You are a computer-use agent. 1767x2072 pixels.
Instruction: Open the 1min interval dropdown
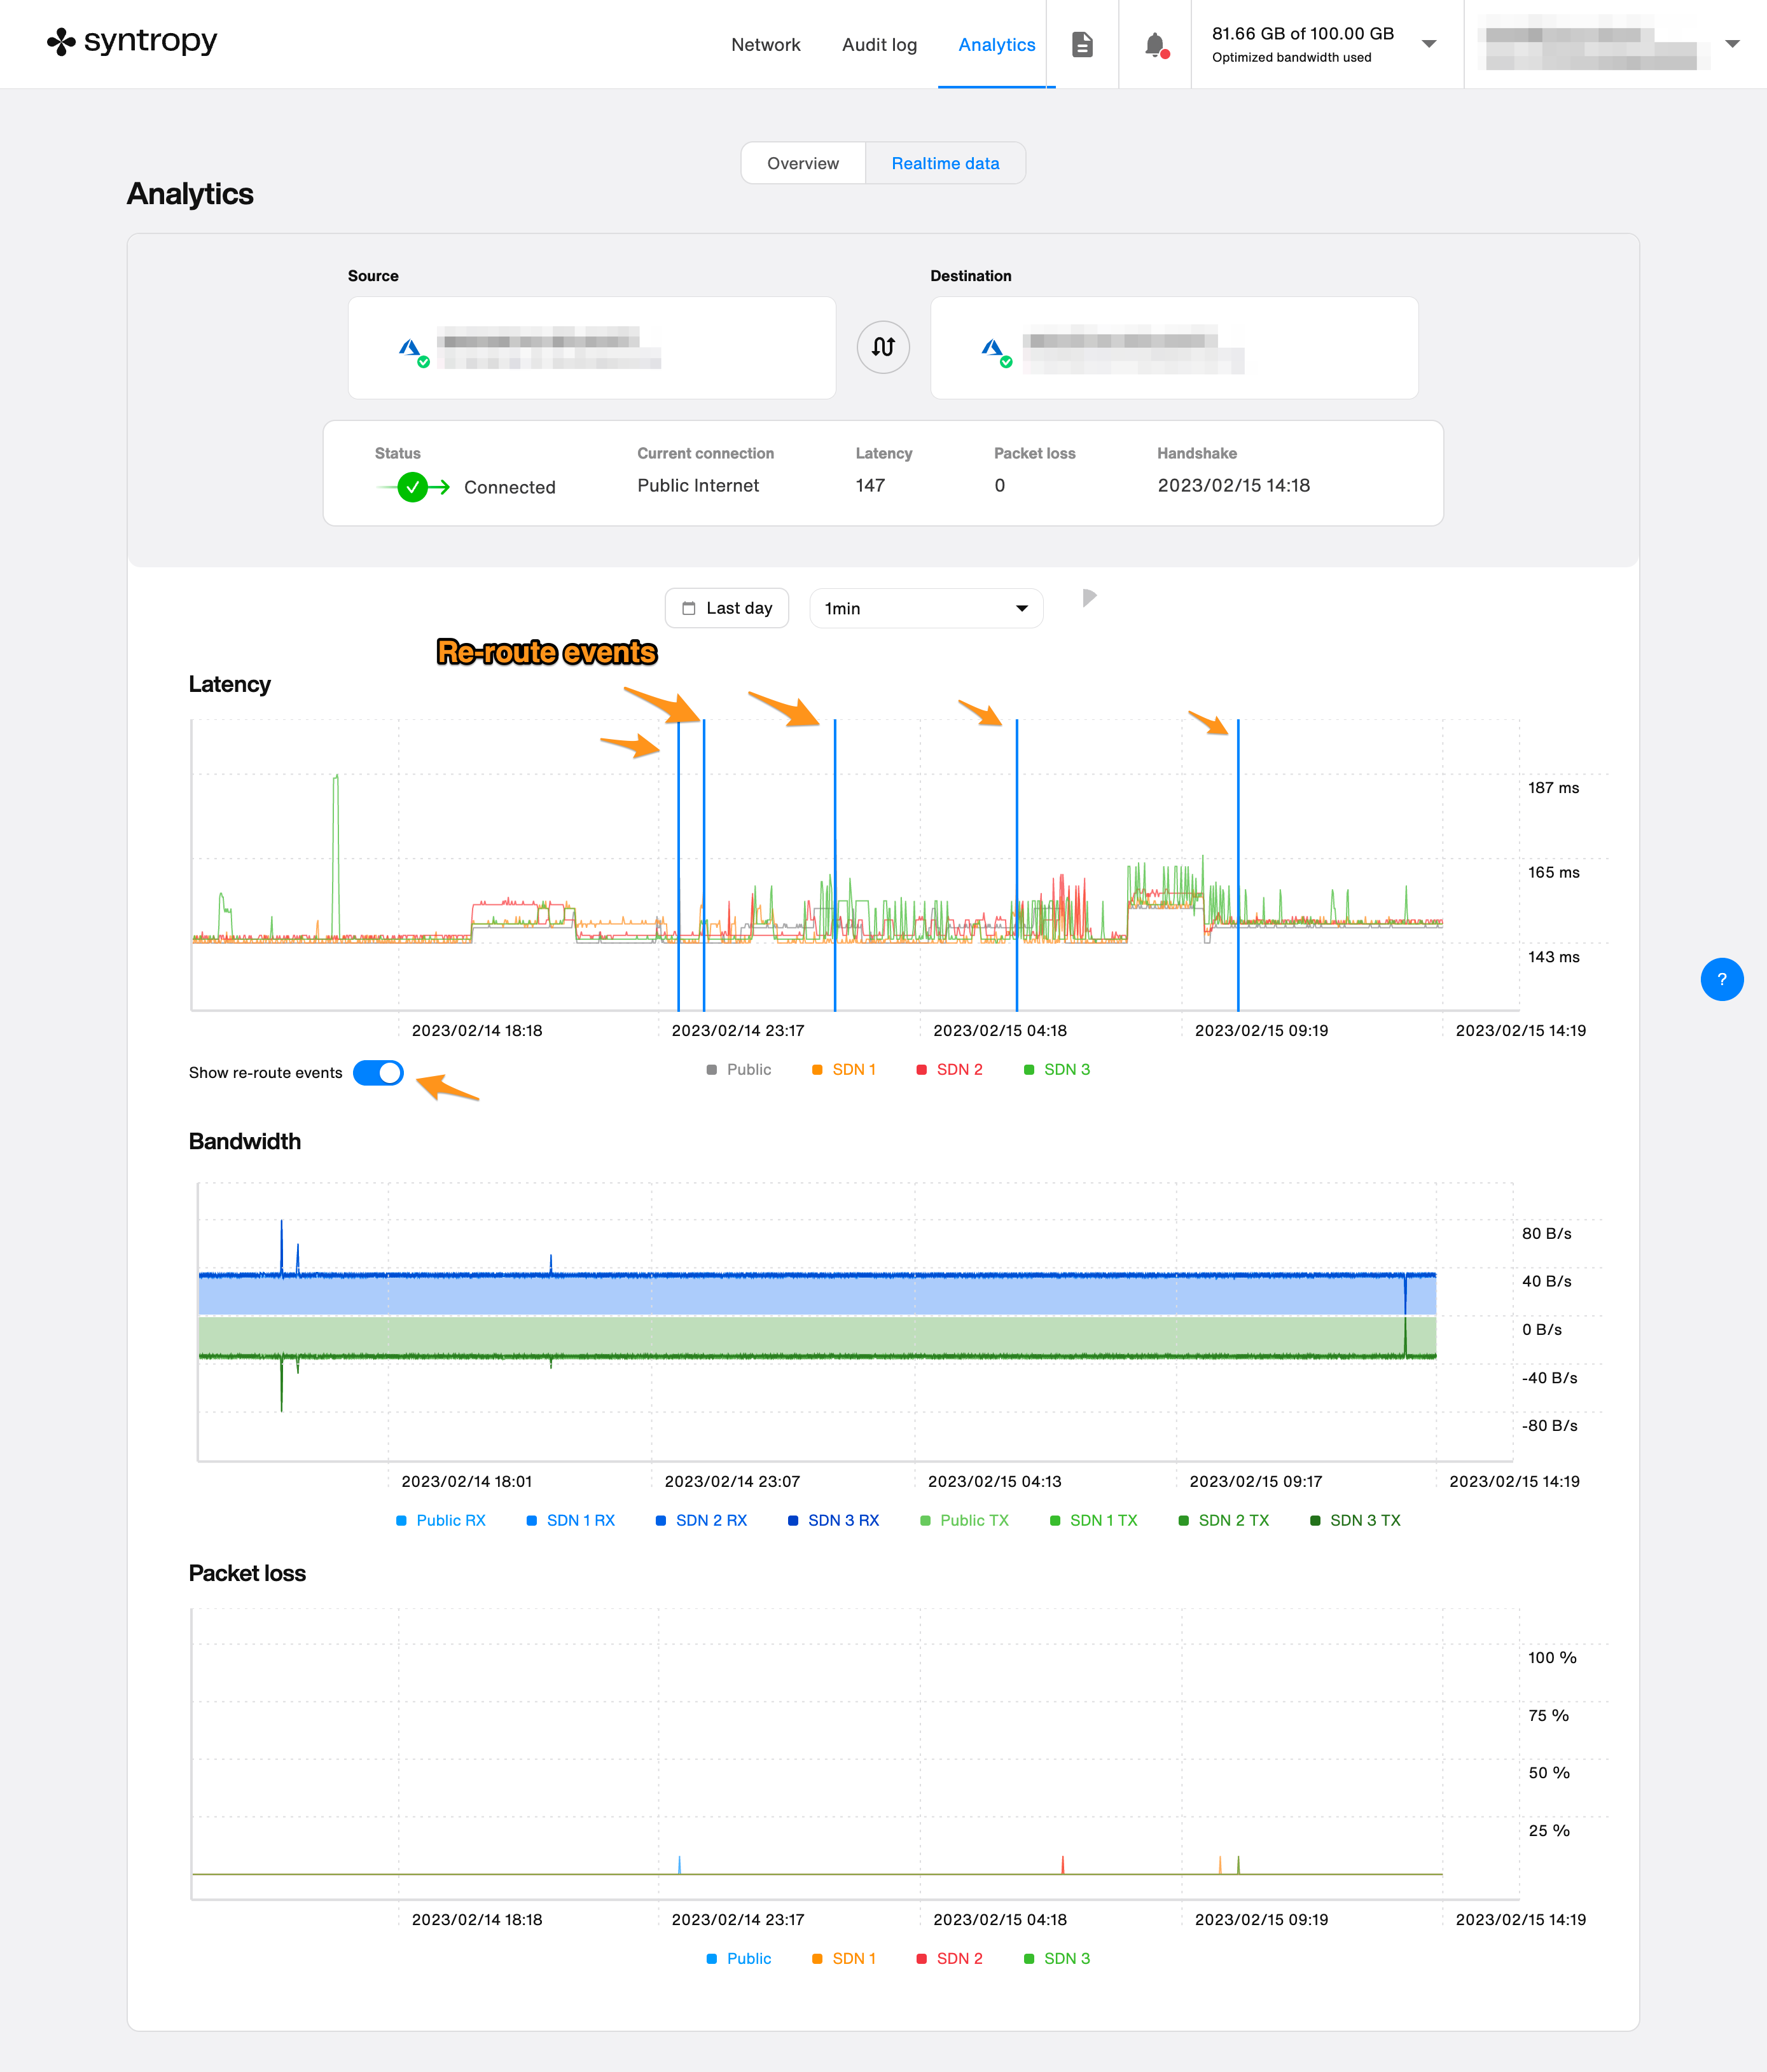click(925, 608)
